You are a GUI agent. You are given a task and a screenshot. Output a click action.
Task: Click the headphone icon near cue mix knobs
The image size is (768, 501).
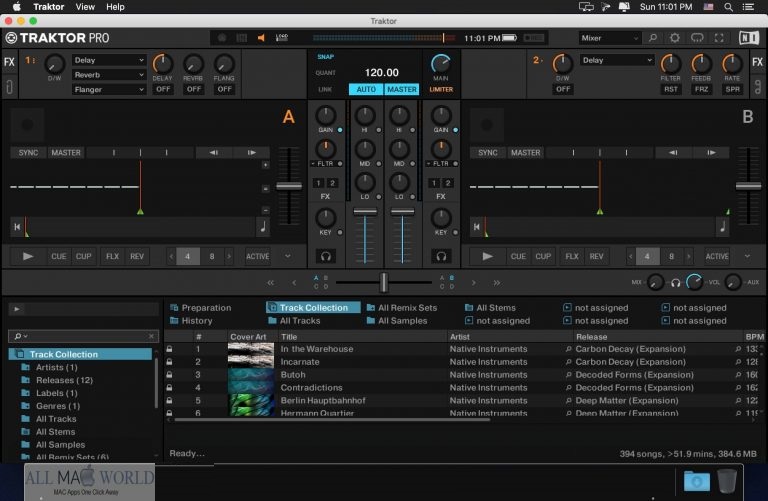[675, 283]
